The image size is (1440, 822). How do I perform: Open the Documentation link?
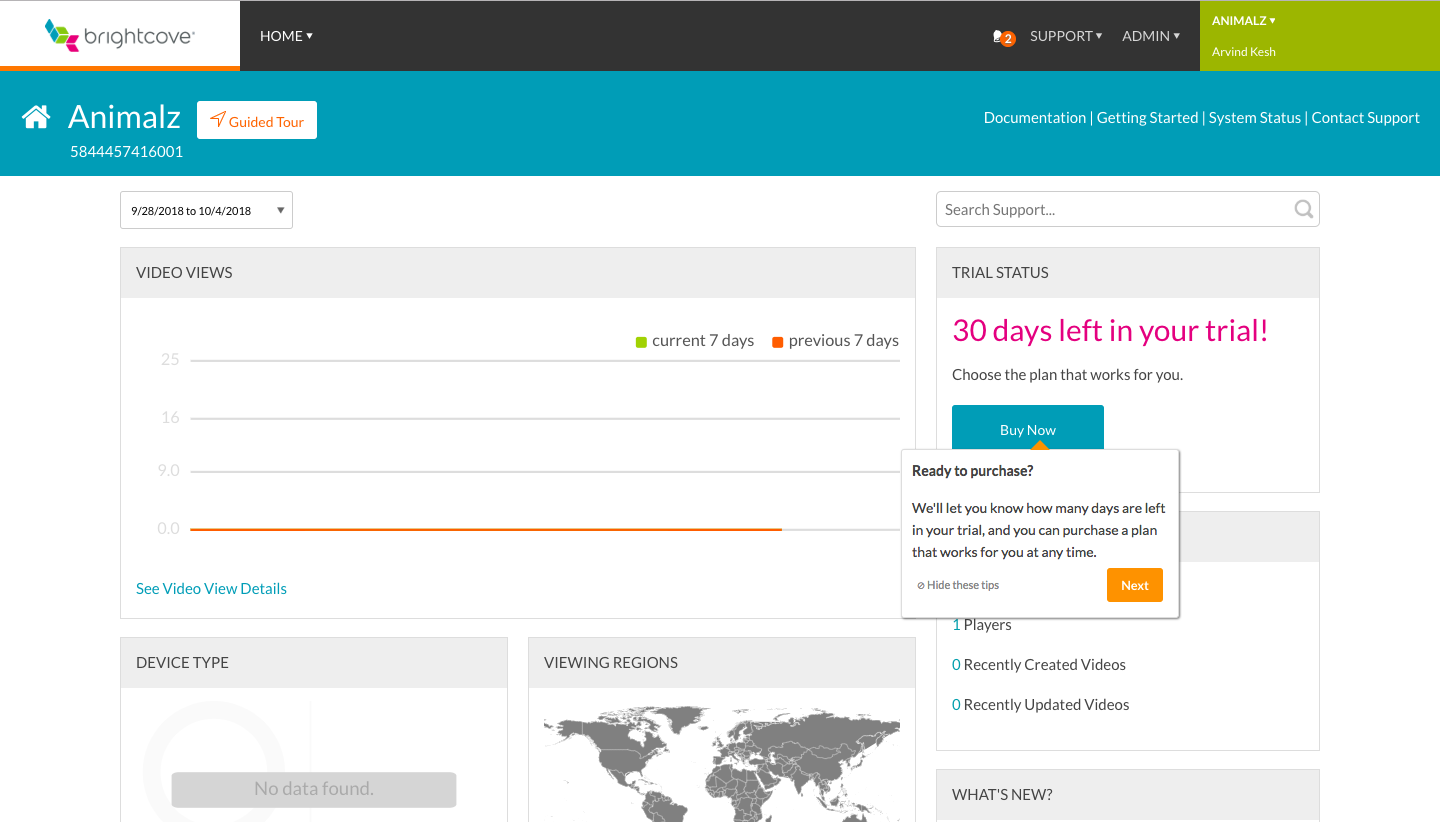click(x=1035, y=117)
